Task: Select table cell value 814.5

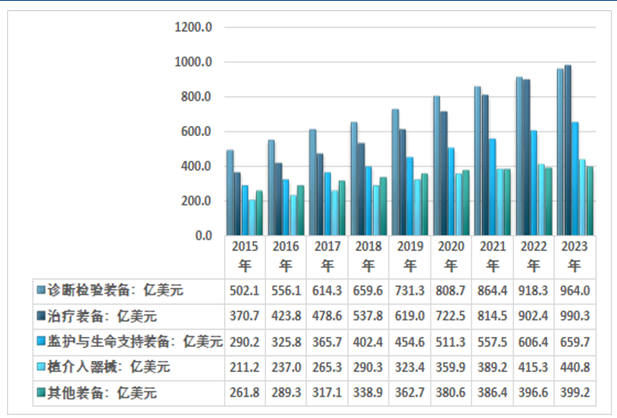Action: (x=493, y=316)
